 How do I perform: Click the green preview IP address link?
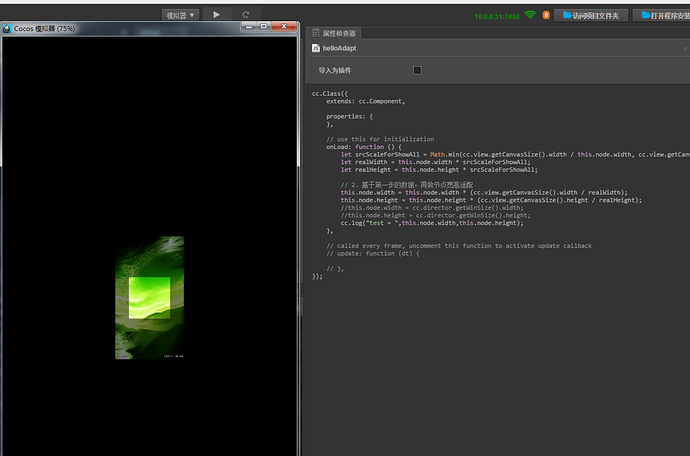click(497, 16)
